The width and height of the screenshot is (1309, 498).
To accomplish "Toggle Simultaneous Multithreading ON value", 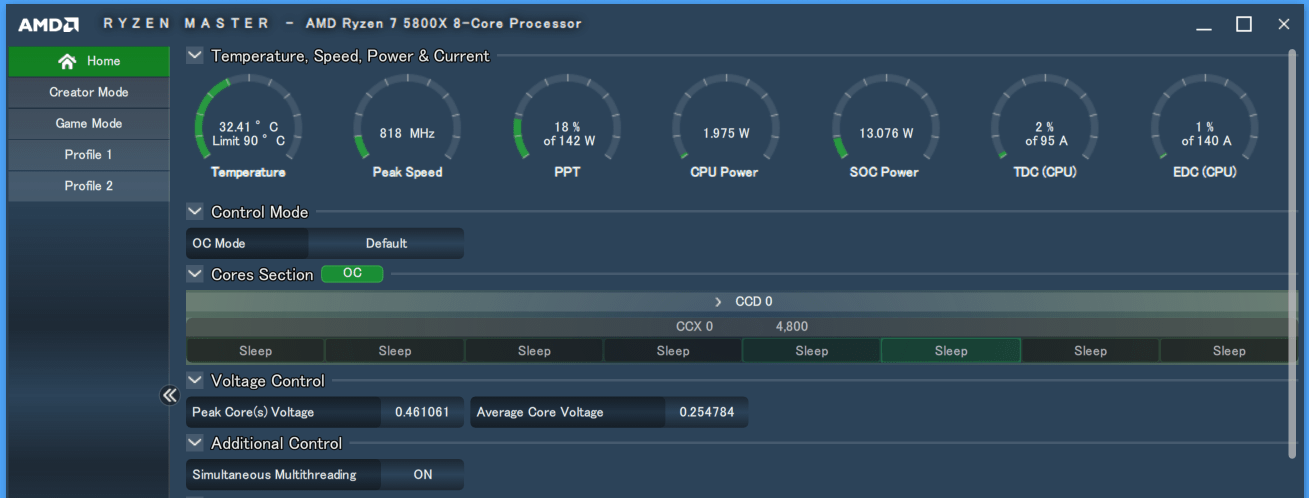I will click(x=423, y=475).
